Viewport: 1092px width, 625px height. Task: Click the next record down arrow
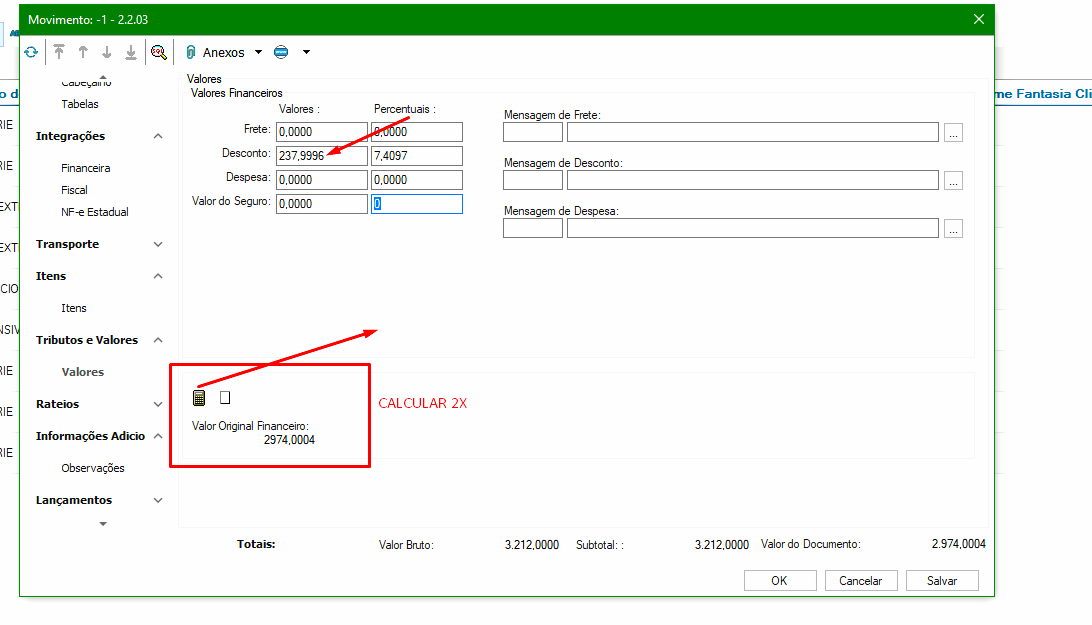coord(107,52)
